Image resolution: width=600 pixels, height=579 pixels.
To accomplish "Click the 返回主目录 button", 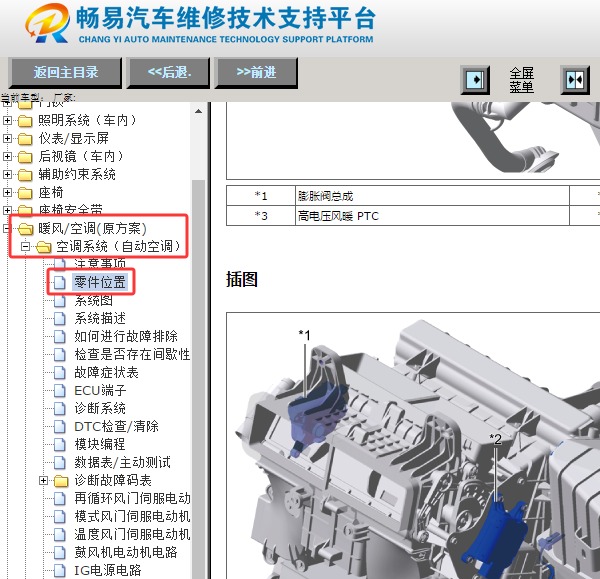I will (65, 73).
